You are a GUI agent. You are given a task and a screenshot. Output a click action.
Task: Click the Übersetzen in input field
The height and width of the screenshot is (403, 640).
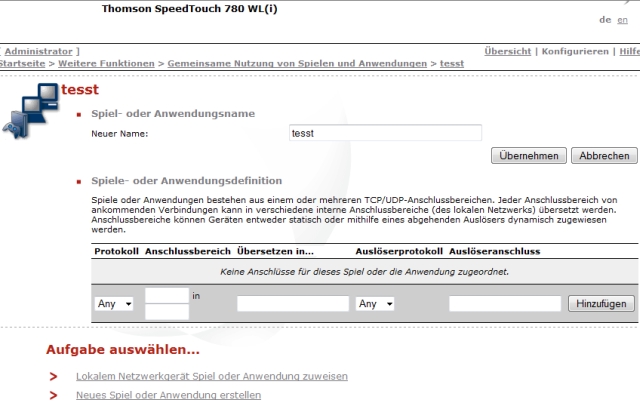pos(293,304)
